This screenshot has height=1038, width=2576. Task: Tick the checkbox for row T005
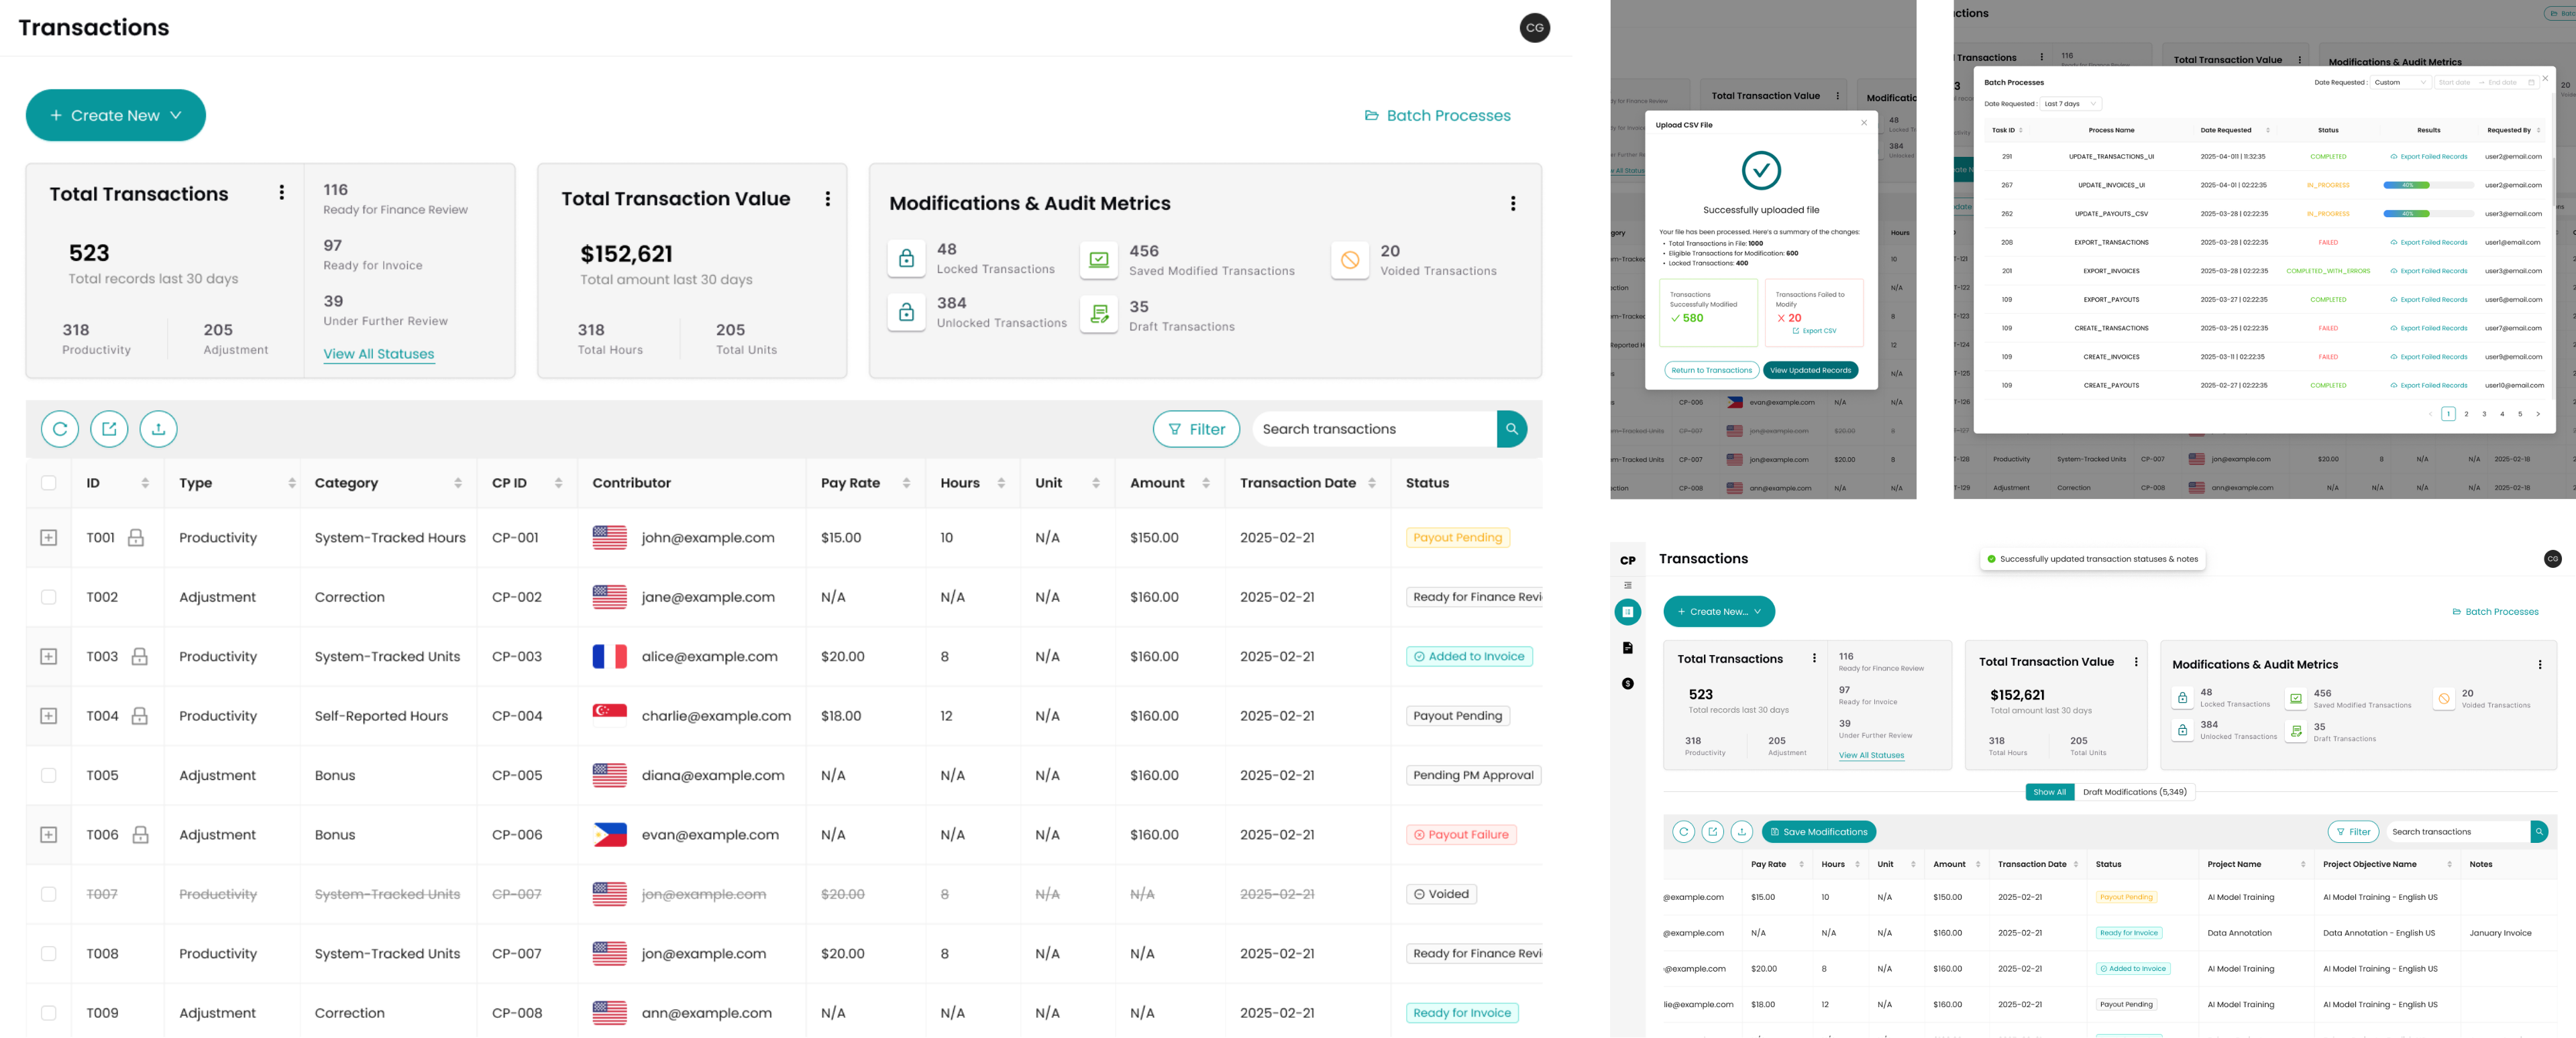(x=48, y=776)
